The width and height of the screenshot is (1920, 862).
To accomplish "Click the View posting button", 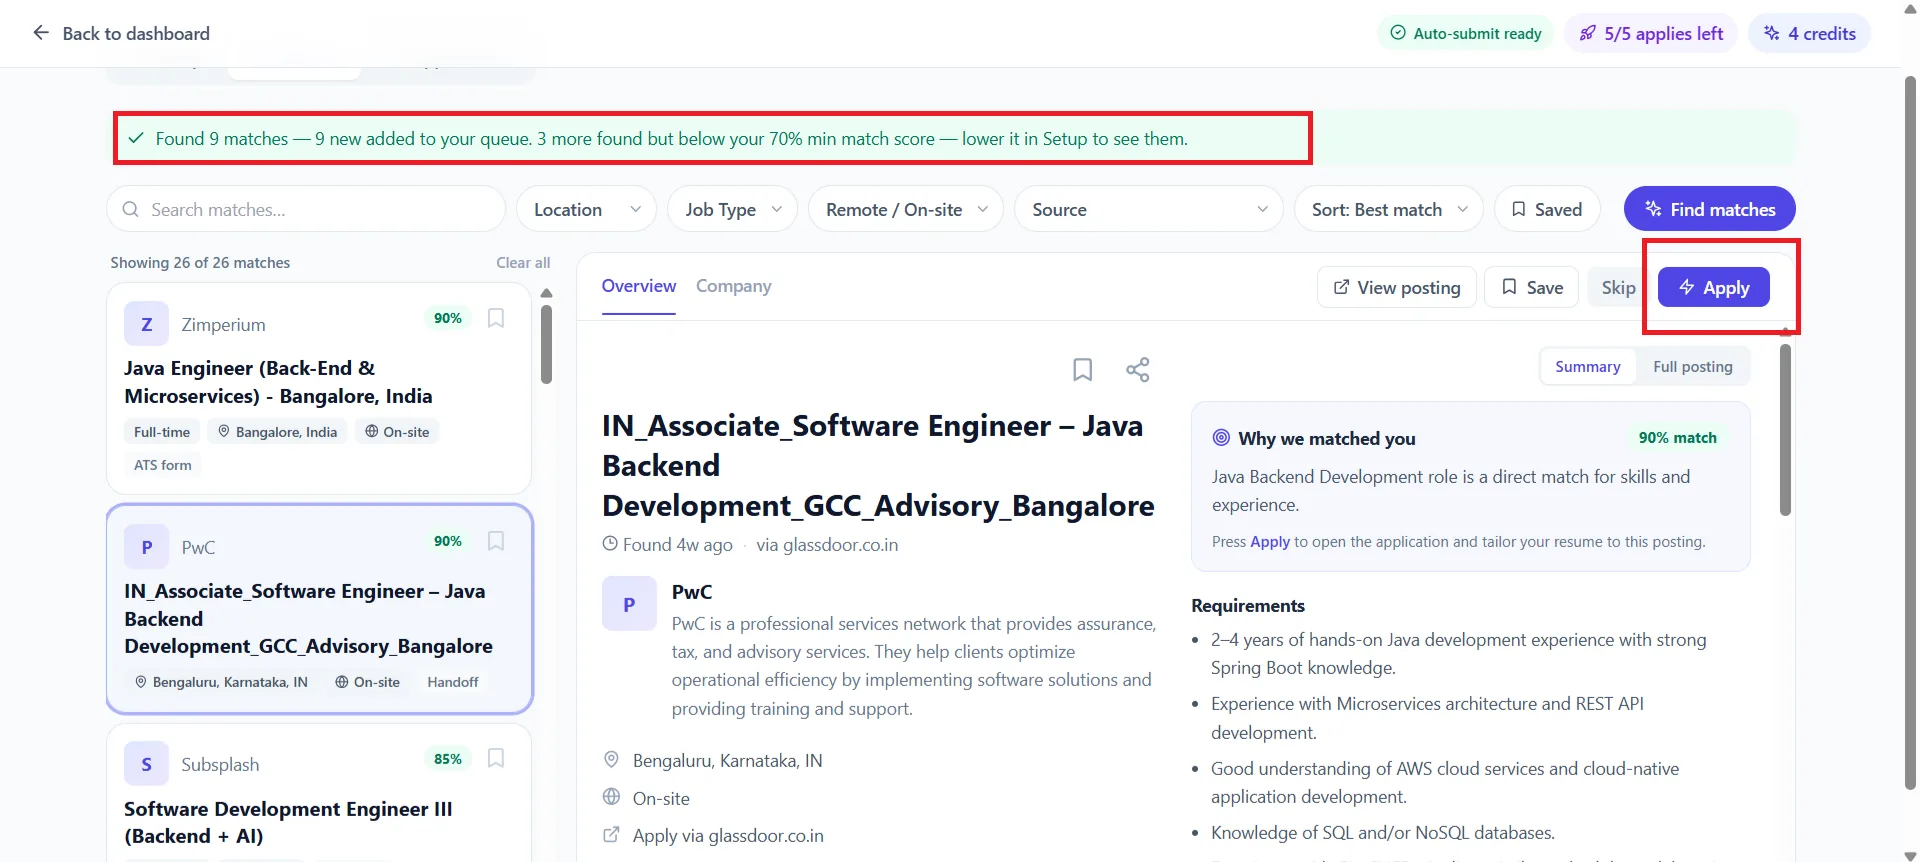I will click(1397, 287).
